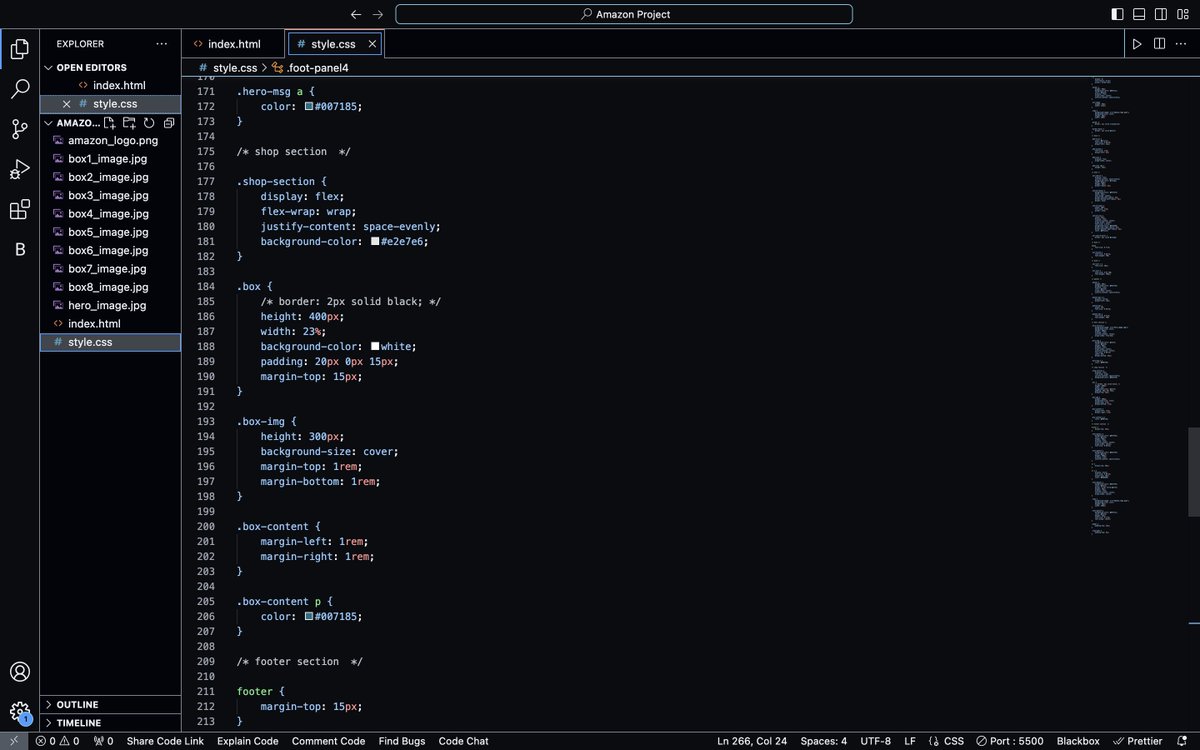The height and width of the screenshot is (750, 1200).
Task: Open the Accounts menu icon
Action: tap(20, 672)
